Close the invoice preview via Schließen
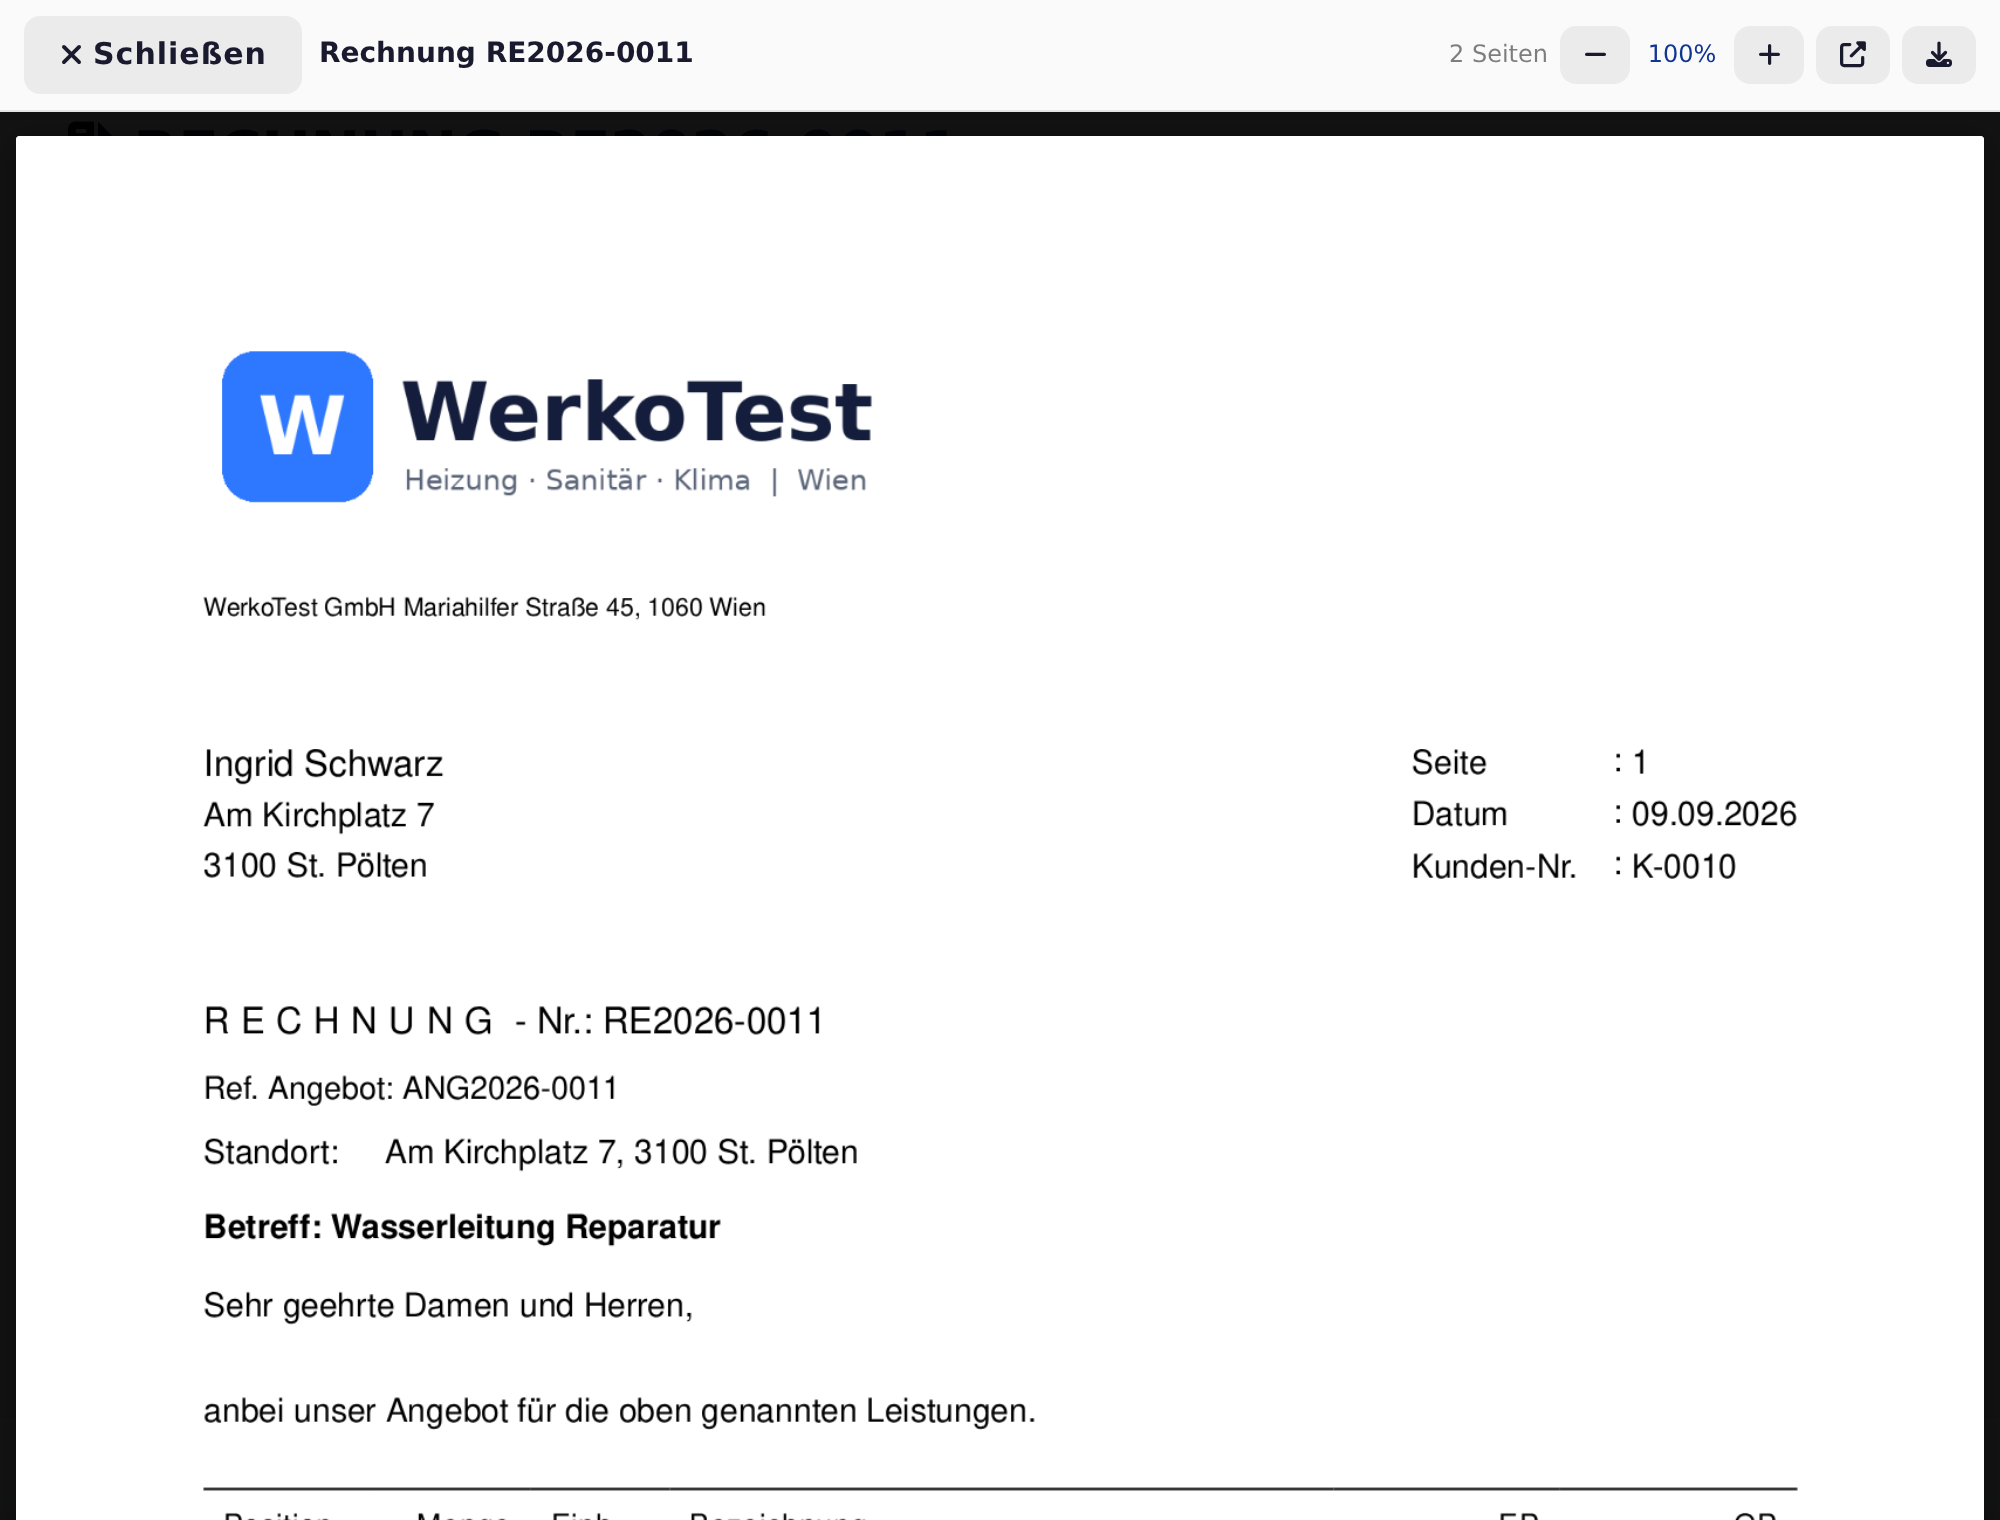The width and height of the screenshot is (2000, 1520). 163,54
